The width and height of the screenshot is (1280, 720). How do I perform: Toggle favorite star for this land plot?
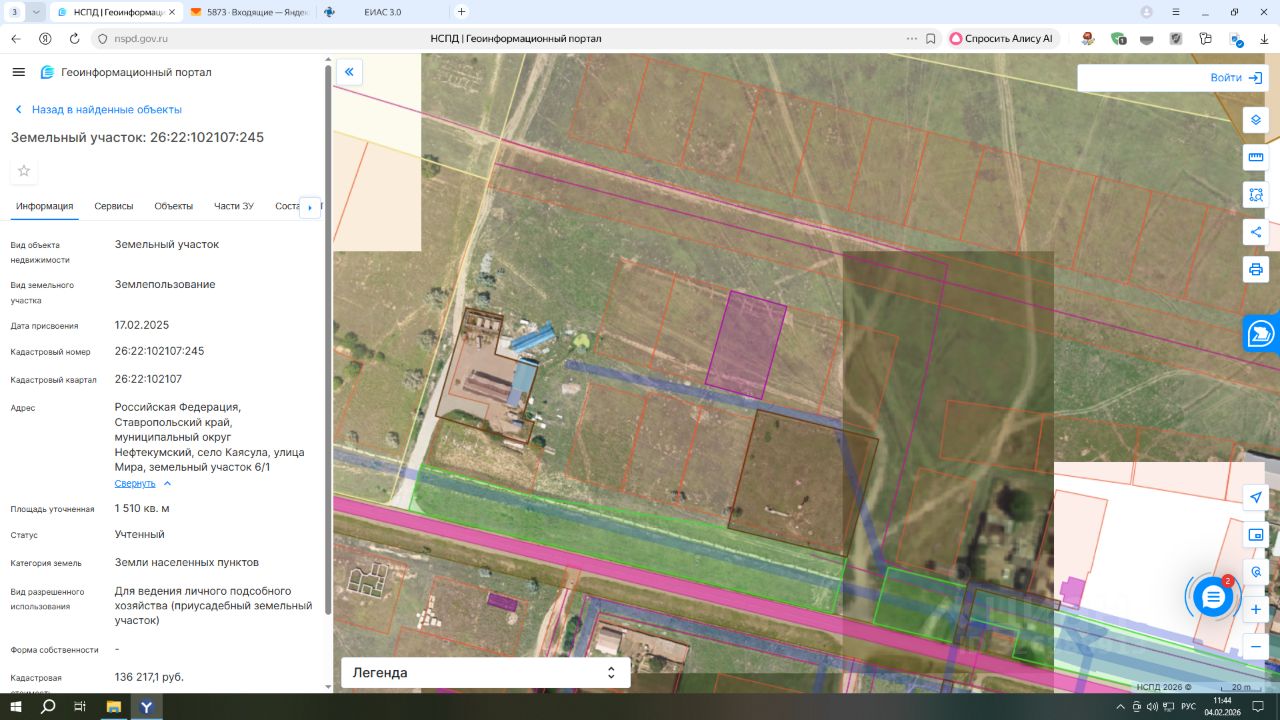(x=24, y=171)
